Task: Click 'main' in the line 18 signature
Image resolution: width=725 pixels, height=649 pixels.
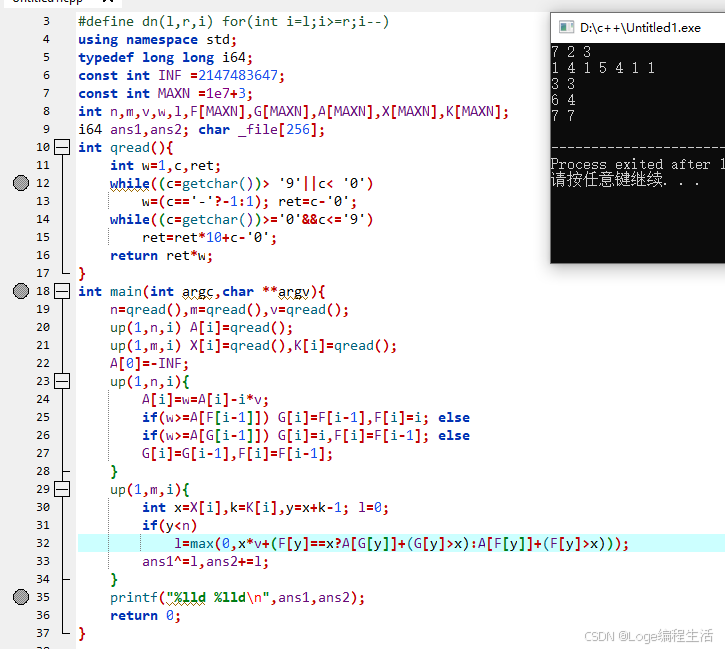Action: click(126, 292)
